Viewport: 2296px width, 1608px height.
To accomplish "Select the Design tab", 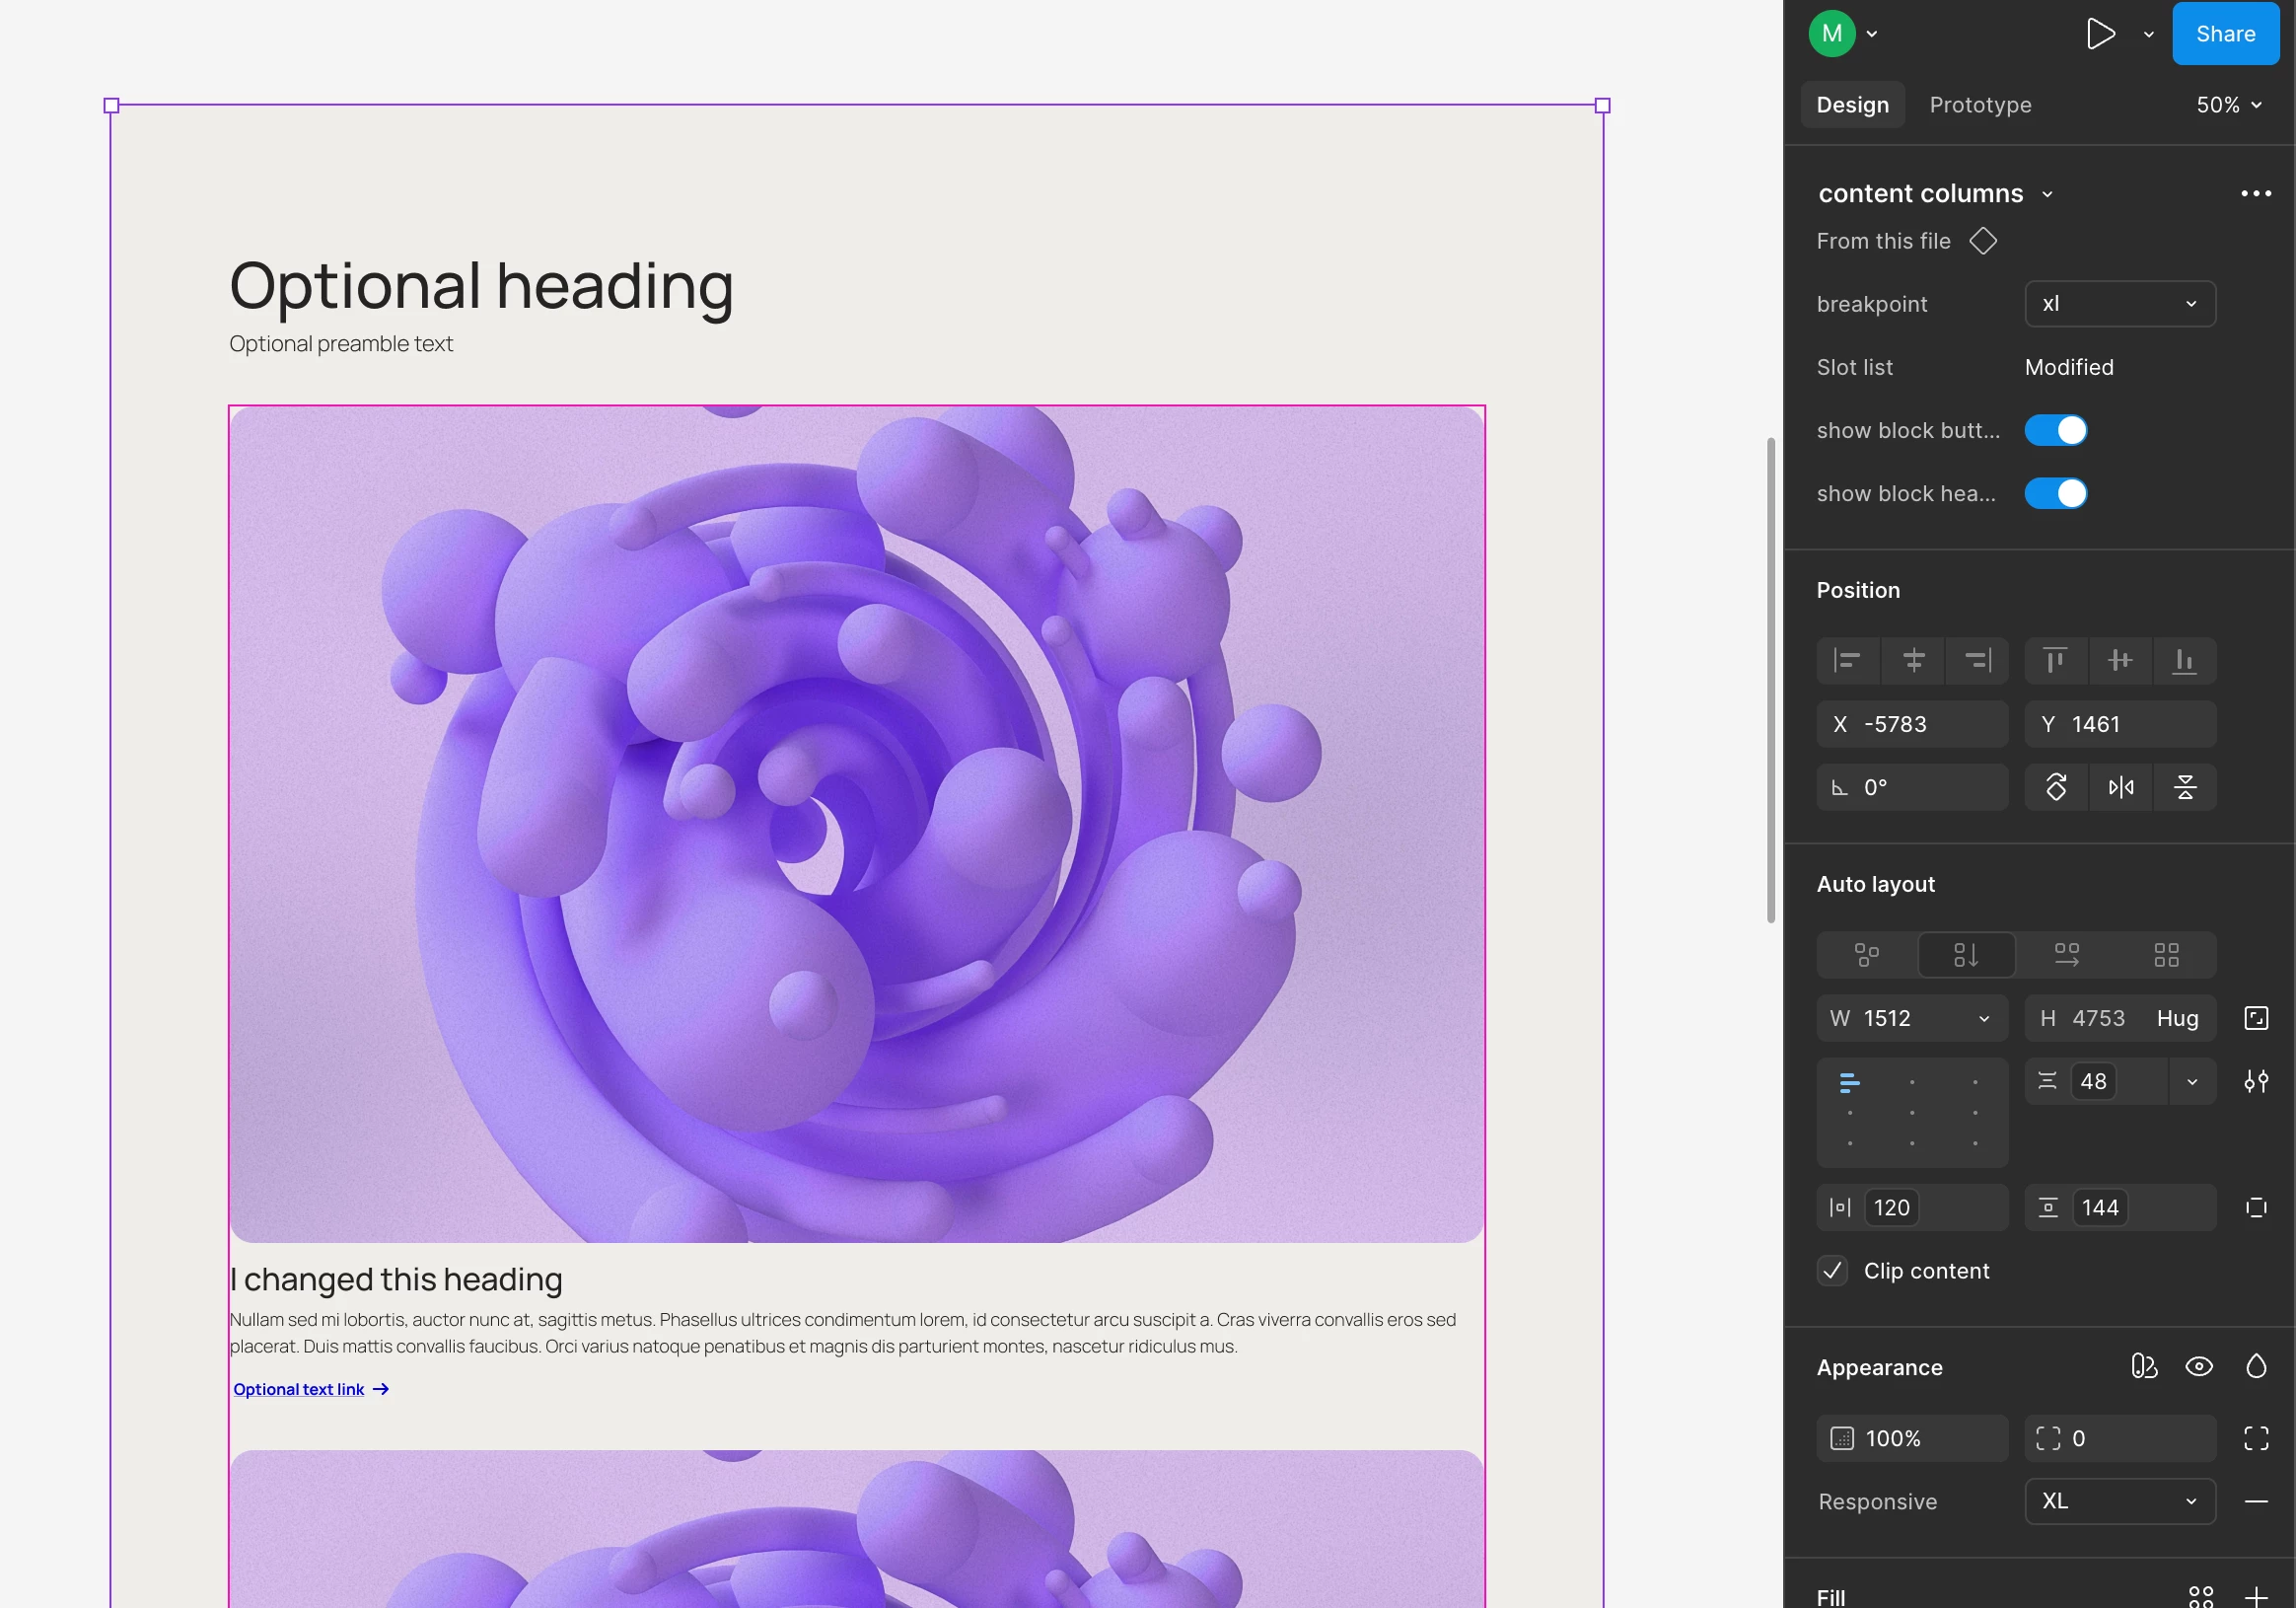I will (x=1852, y=105).
